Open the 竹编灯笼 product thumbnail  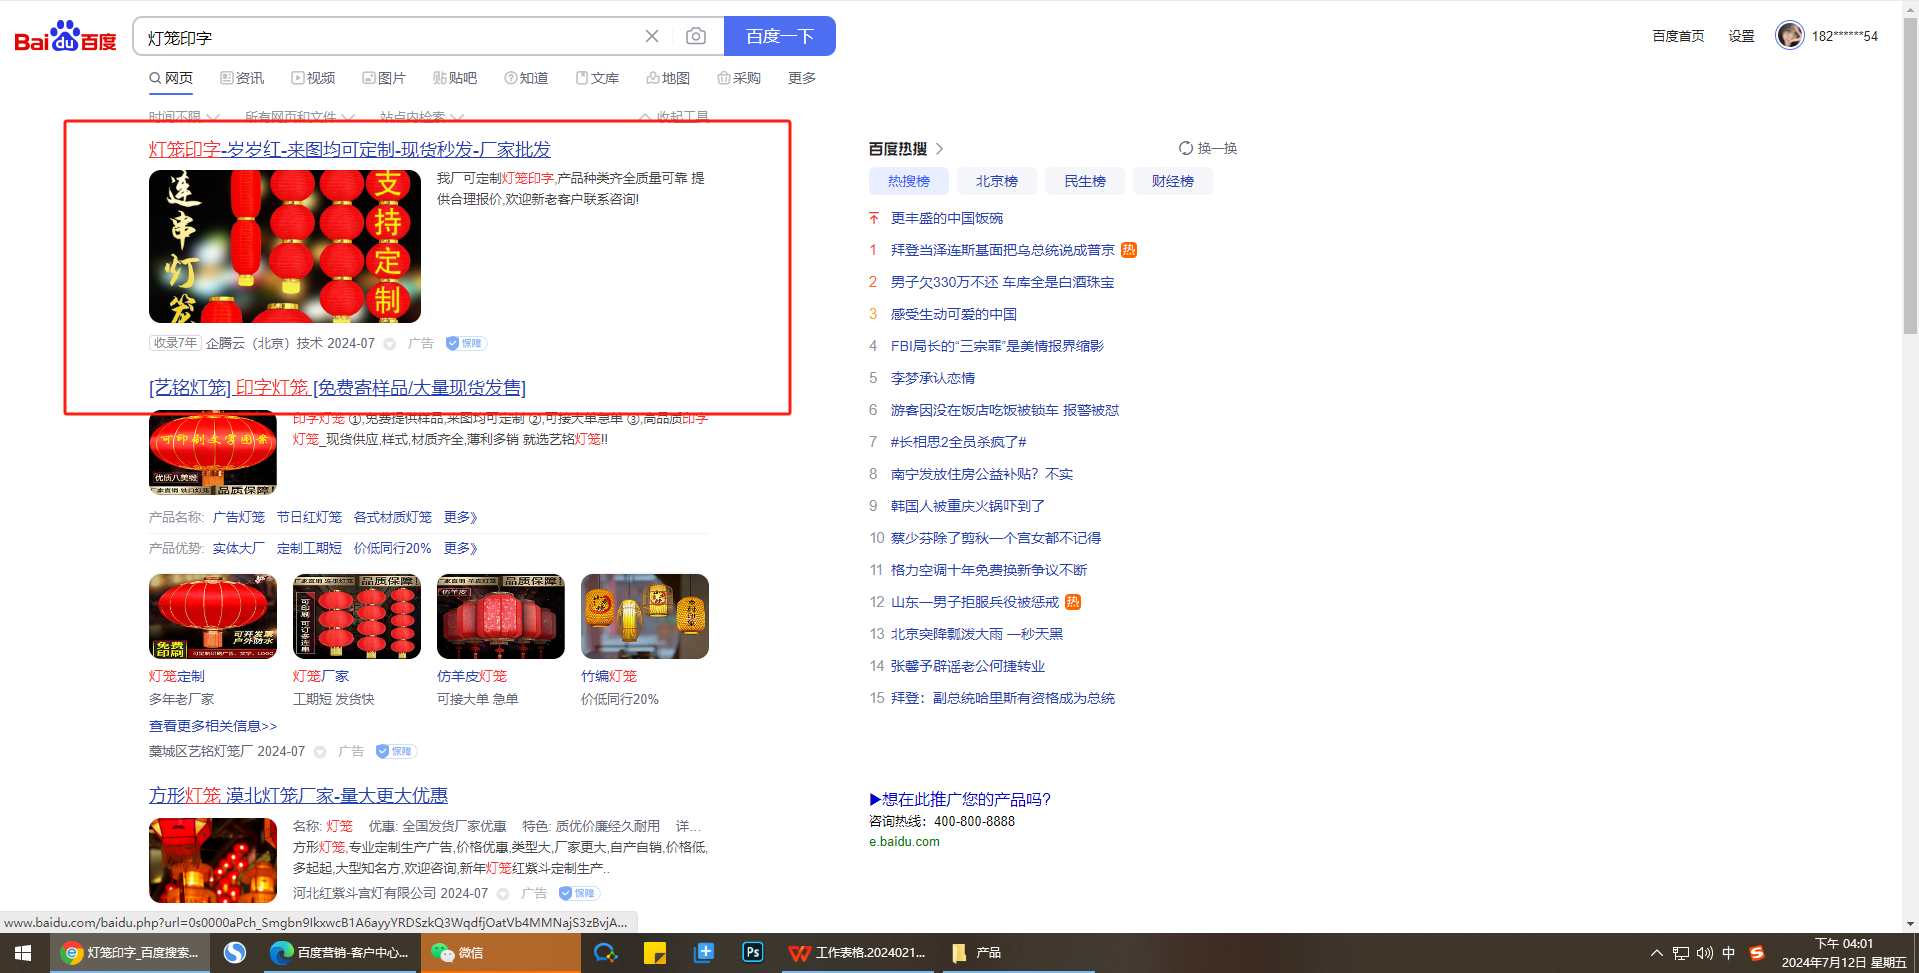(645, 616)
